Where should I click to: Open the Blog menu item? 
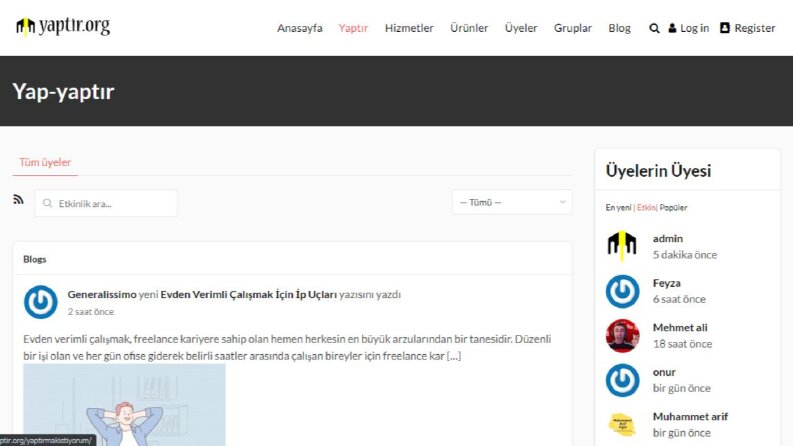tap(619, 28)
